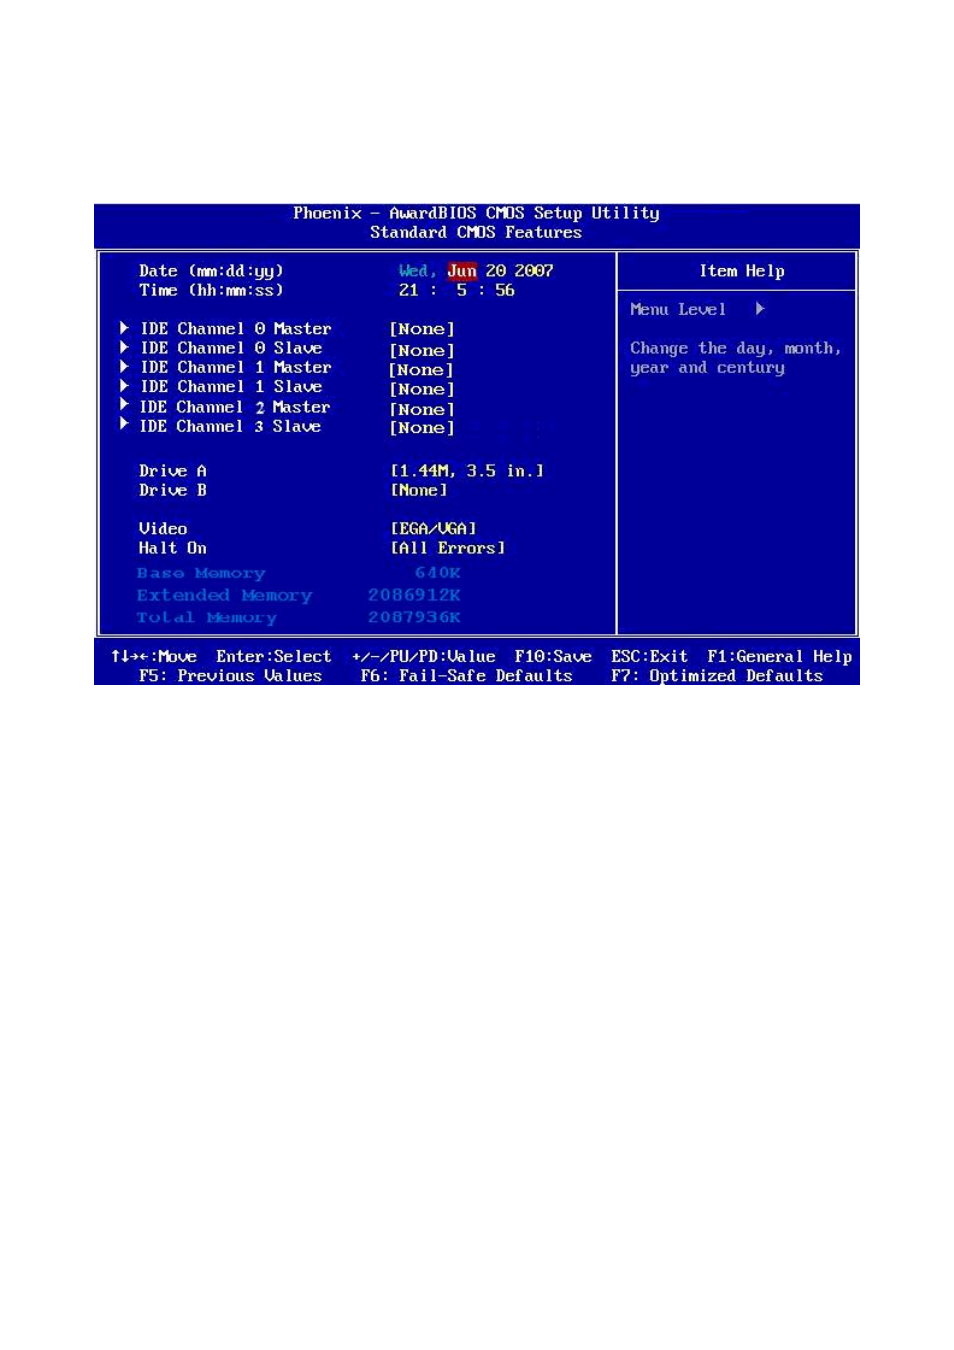The width and height of the screenshot is (954, 1350).
Task: Click [None] value for Channel 2 Master
Action: 422,410
